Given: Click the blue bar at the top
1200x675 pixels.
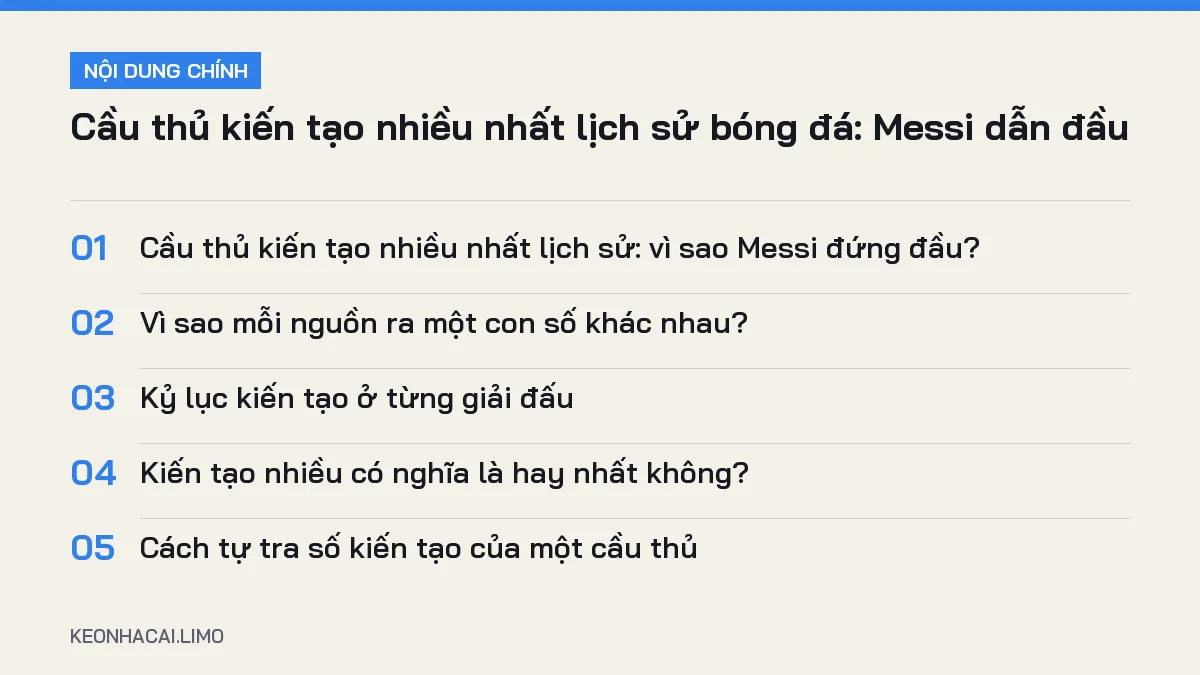Looking at the screenshot, I should point(600,5).
